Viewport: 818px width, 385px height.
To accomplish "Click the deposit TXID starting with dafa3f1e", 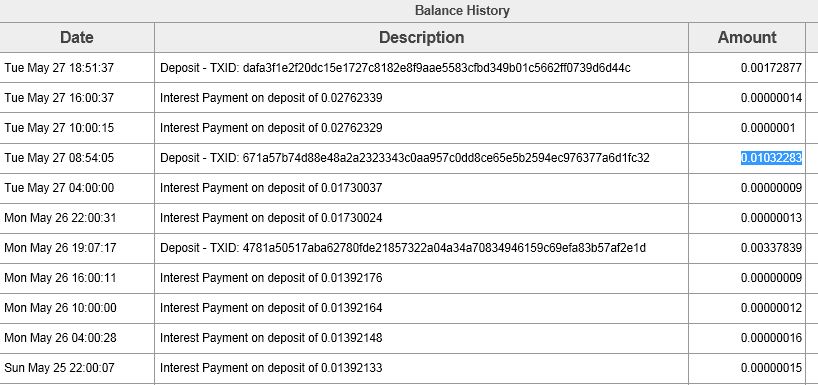I will (437, 68).
